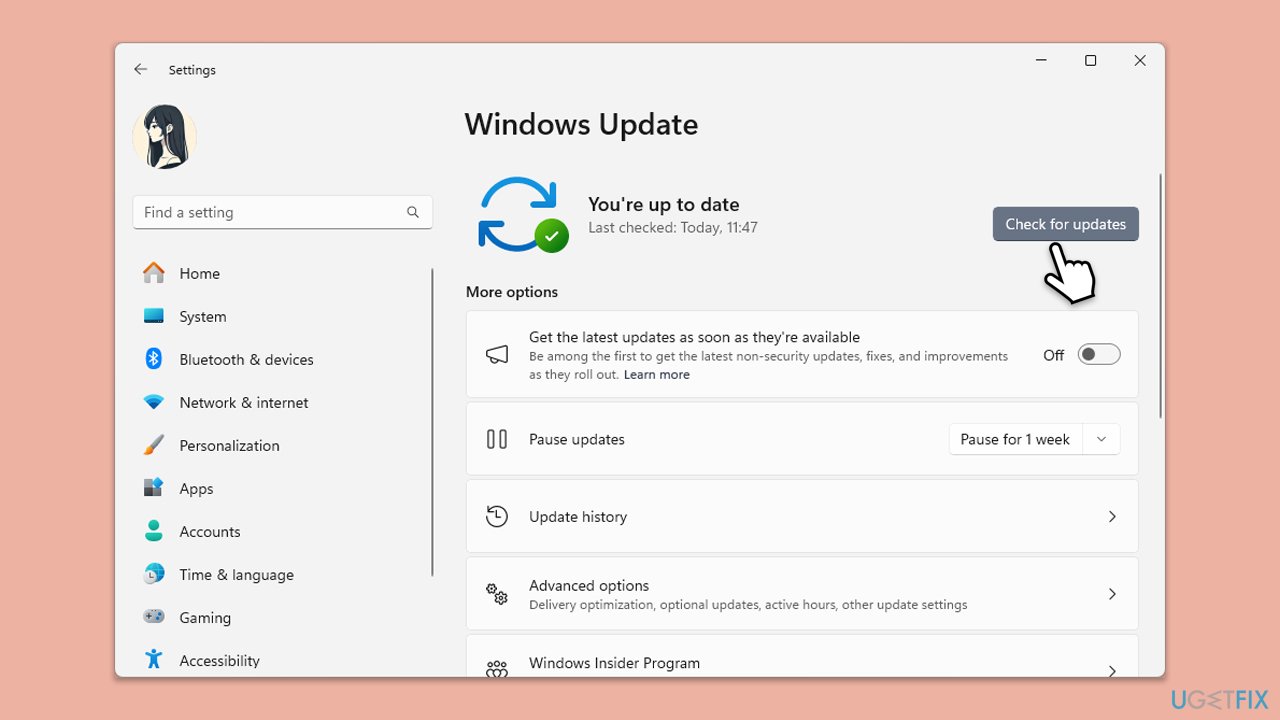This screenshot has width=1280, height=720.
Task: Click the search magnifier icon
Action: click(x=413, y=212)
